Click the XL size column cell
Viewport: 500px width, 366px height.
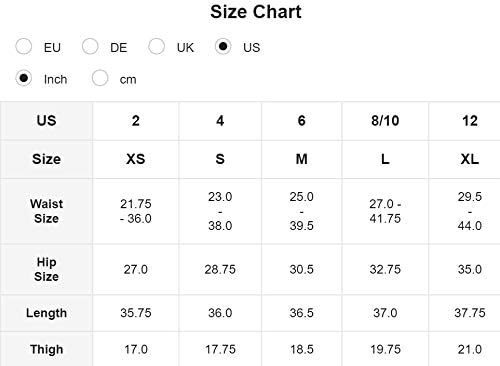(x=470, y=159)
